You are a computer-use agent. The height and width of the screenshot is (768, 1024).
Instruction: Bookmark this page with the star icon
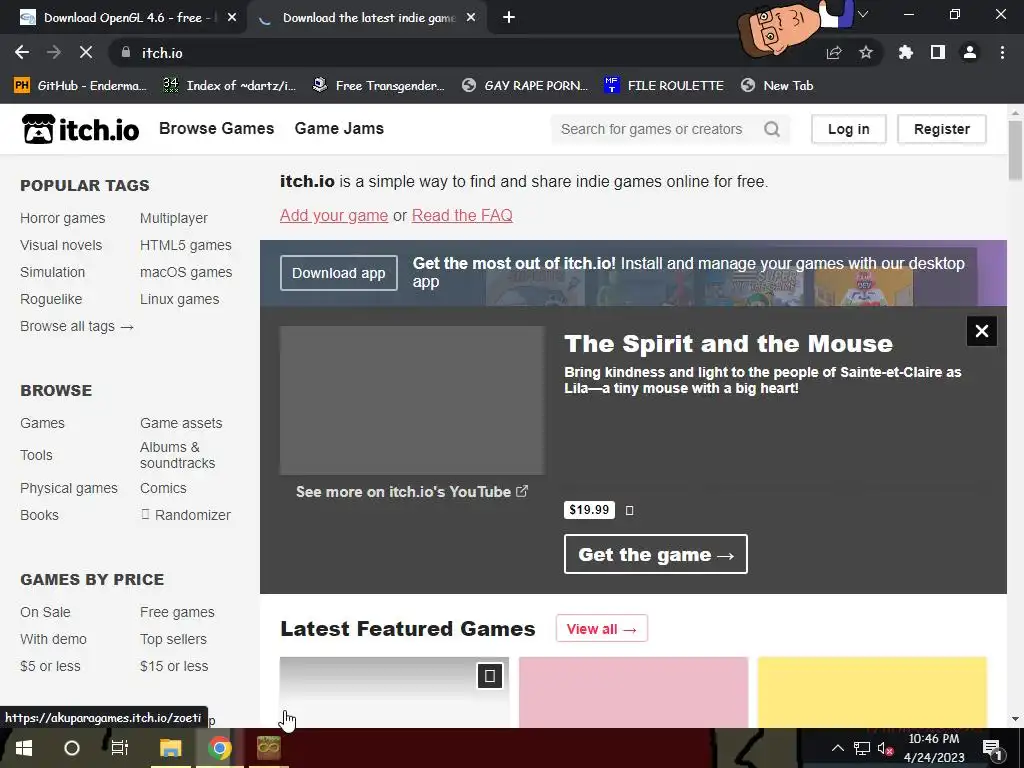point(866,52)
